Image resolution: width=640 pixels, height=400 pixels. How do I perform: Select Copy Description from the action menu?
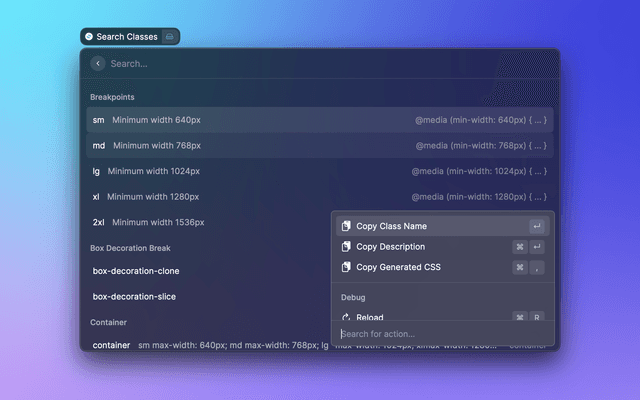pos(390,247)
